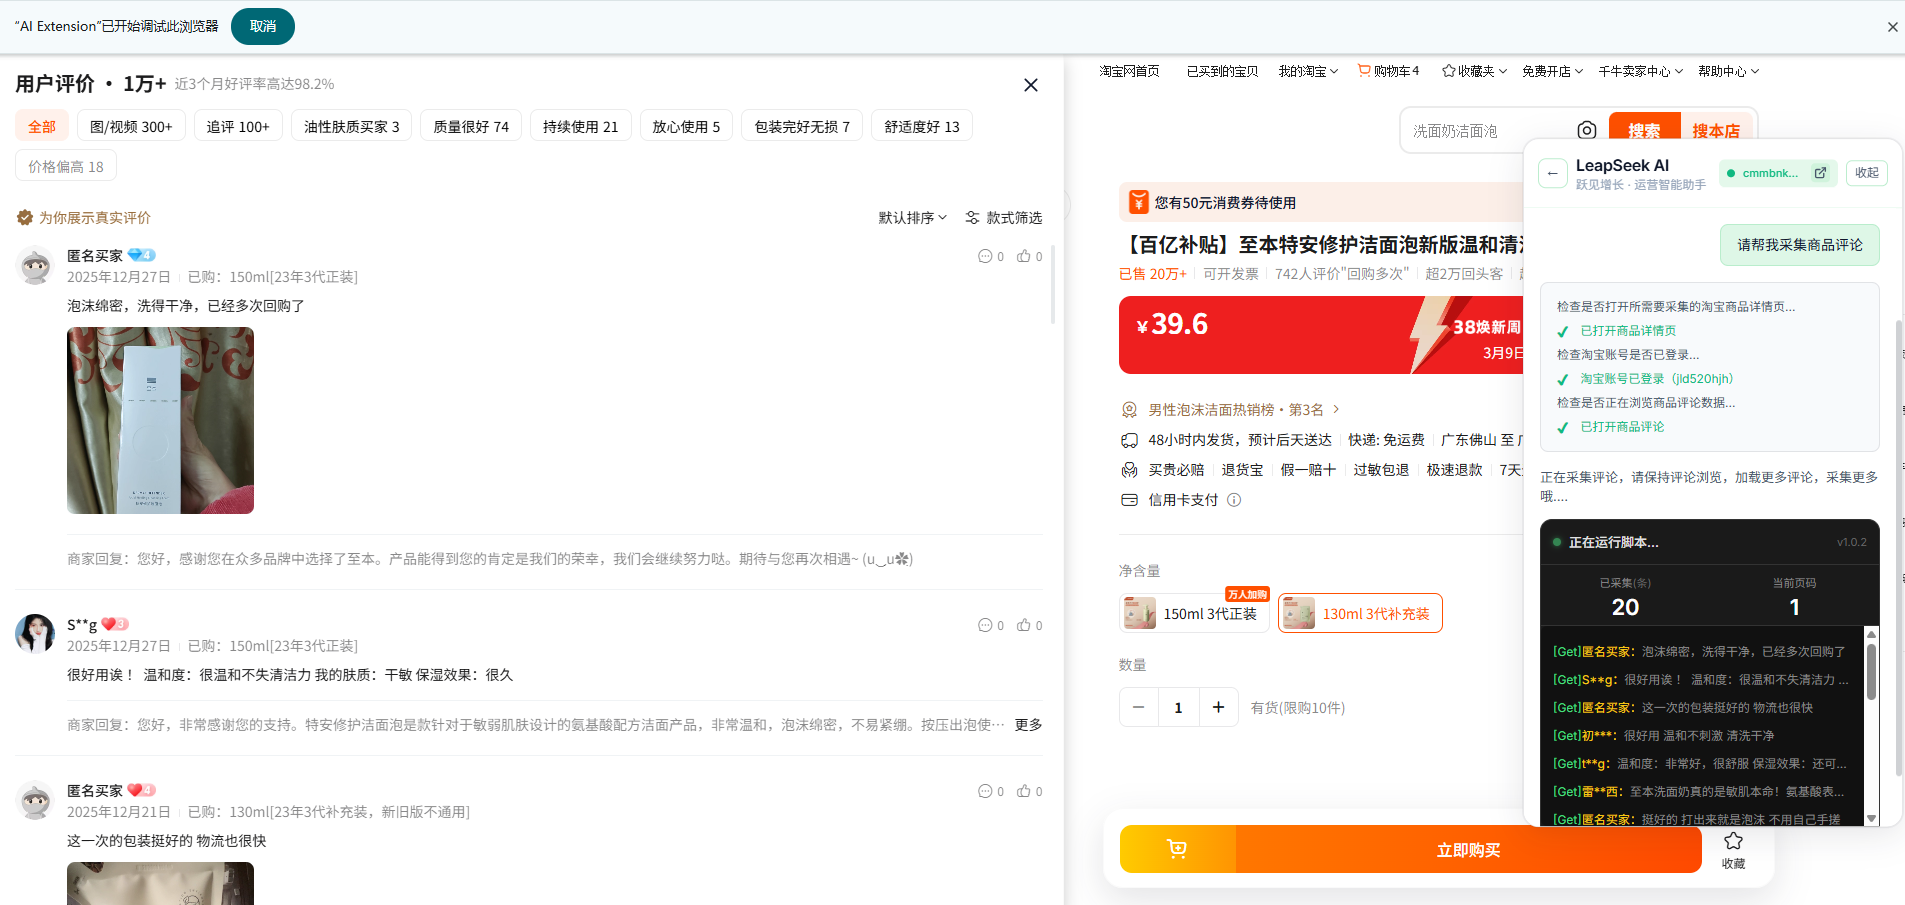This screenshot has height=905, width=1905.
Task: Open 淘宝网首页 in top navigation
Action: pos(1129,71)
